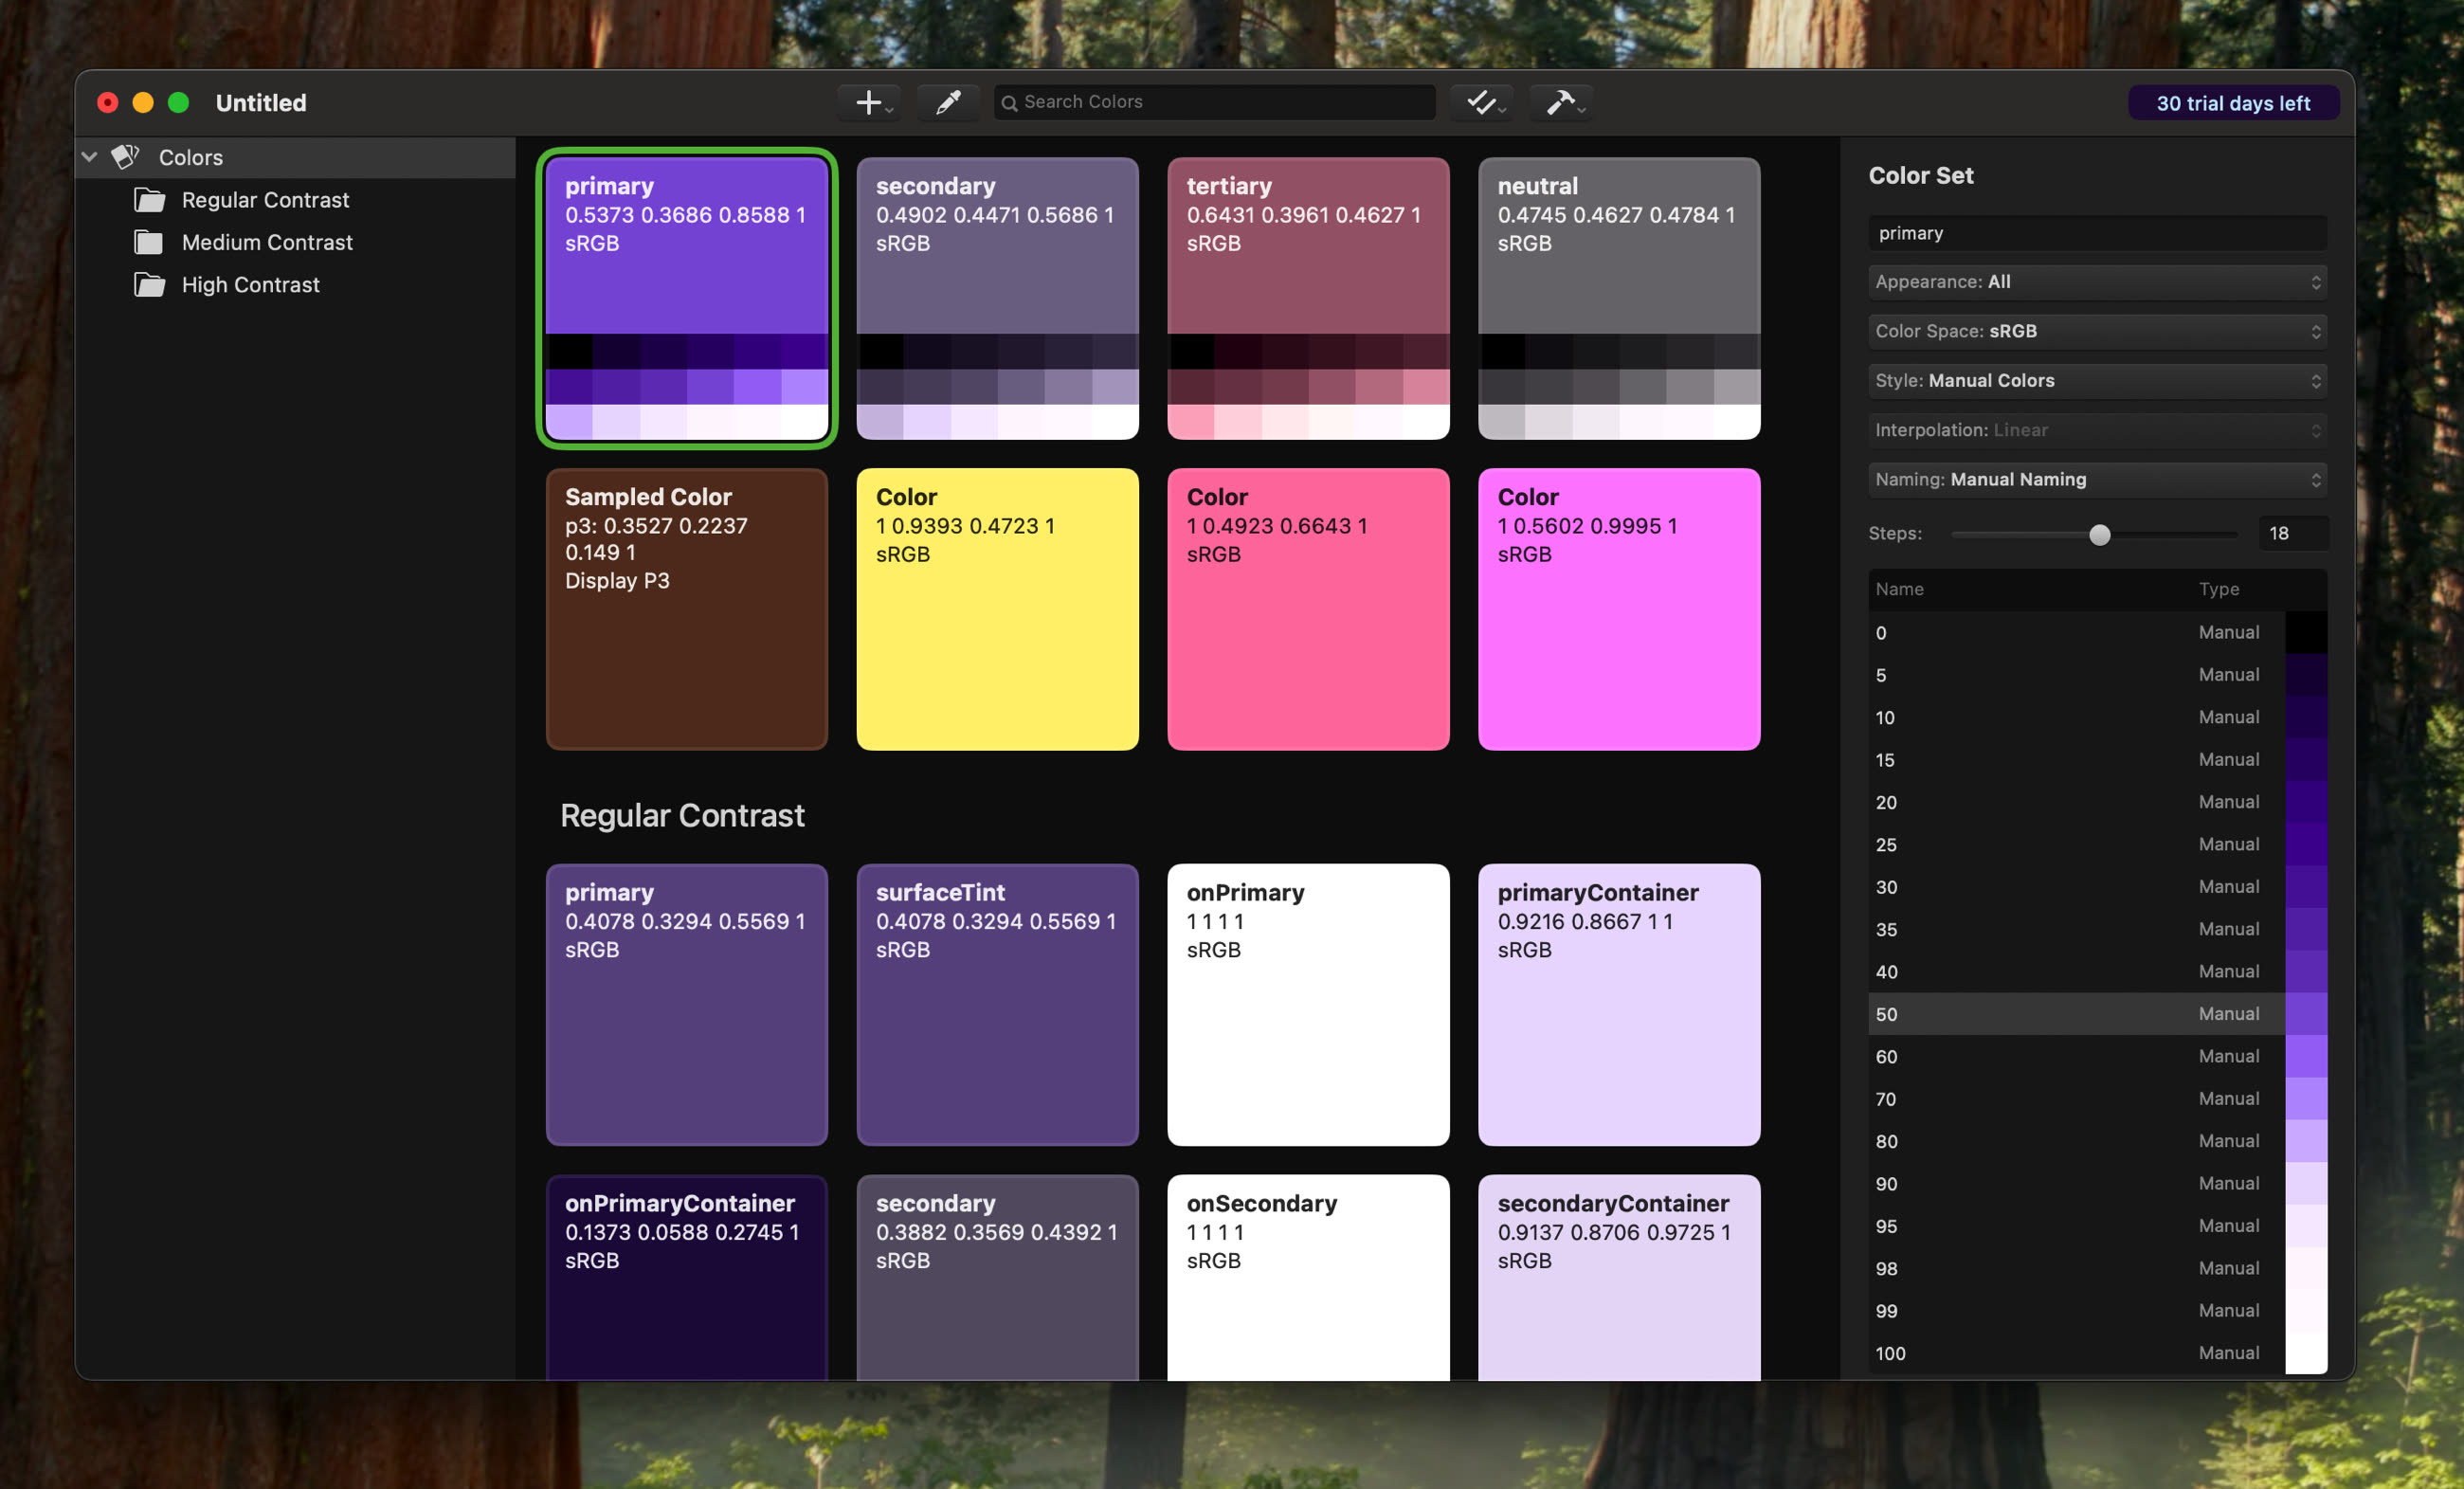Select the yellow Color swatch card

997,609
